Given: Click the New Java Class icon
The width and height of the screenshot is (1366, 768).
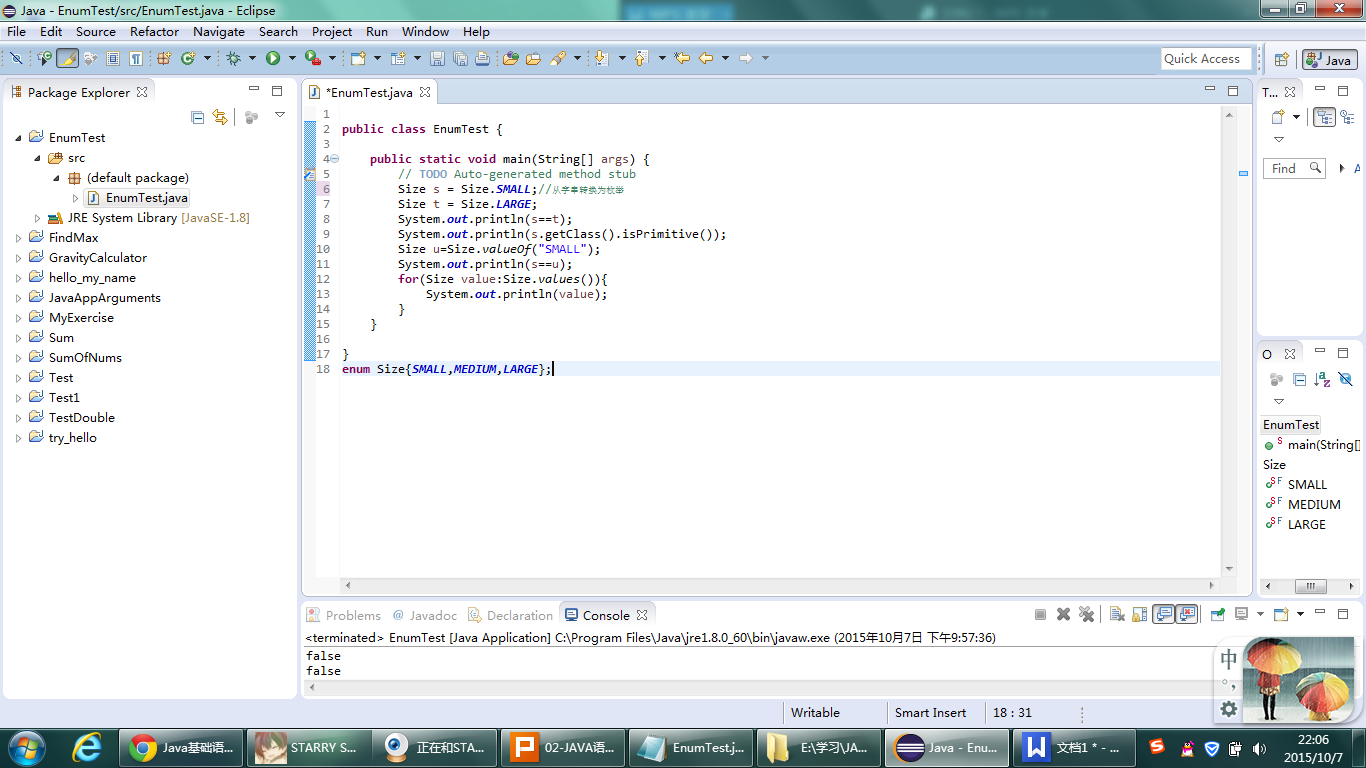Looking at the screenshot, I should pyautogui.click(x=187, y=58).
